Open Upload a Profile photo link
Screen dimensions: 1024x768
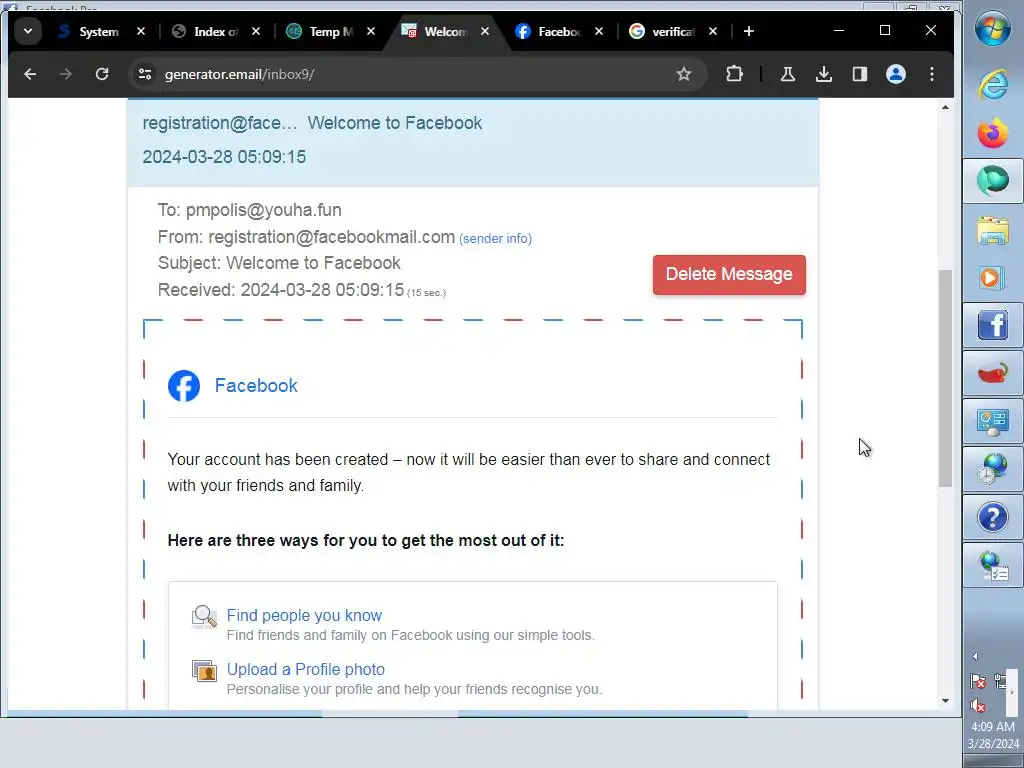click(305, 669)
